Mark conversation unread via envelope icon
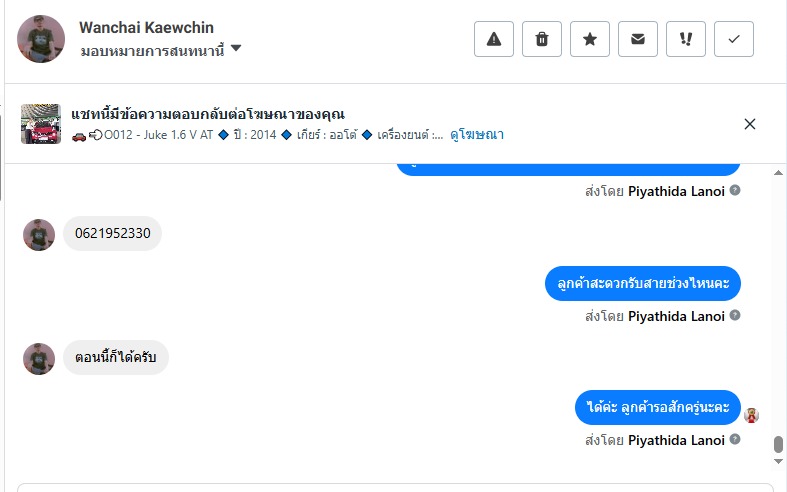 (638, 39)
